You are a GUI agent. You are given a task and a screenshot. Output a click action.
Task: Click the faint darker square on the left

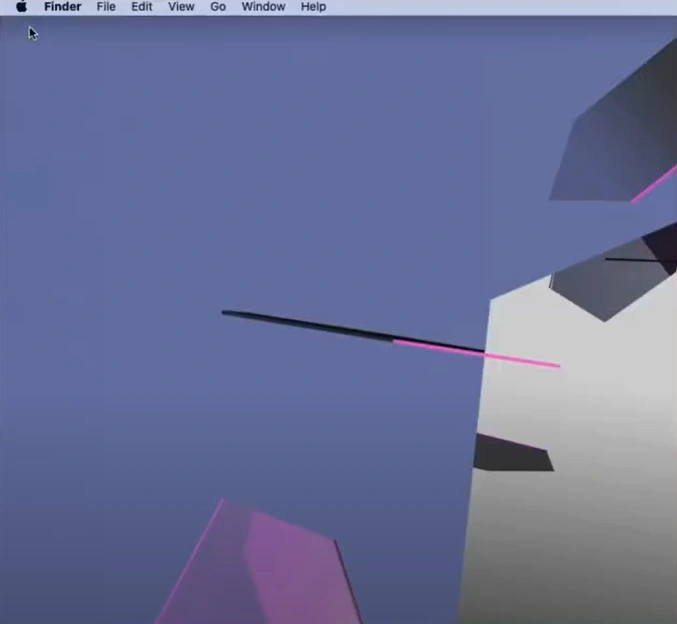click(26, 188)
